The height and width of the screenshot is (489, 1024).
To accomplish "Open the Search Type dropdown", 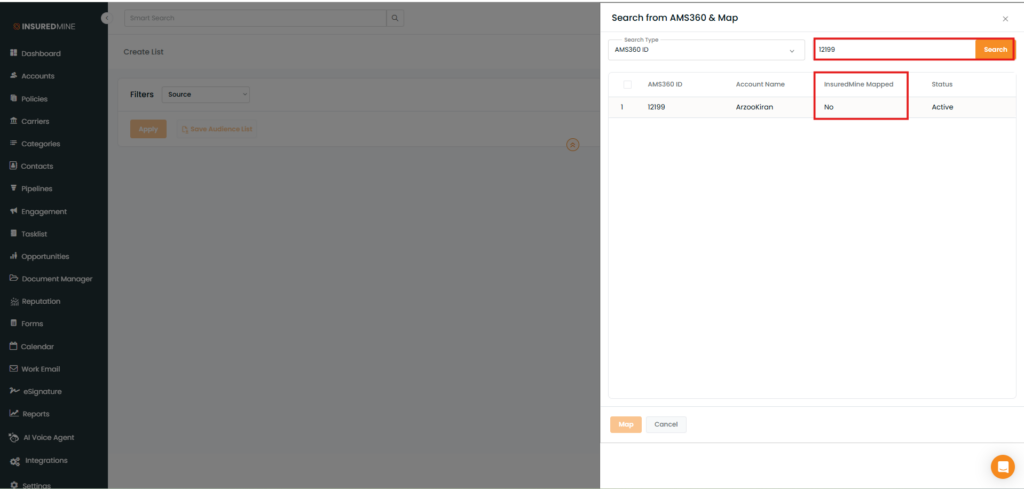I will click(707, 49).
